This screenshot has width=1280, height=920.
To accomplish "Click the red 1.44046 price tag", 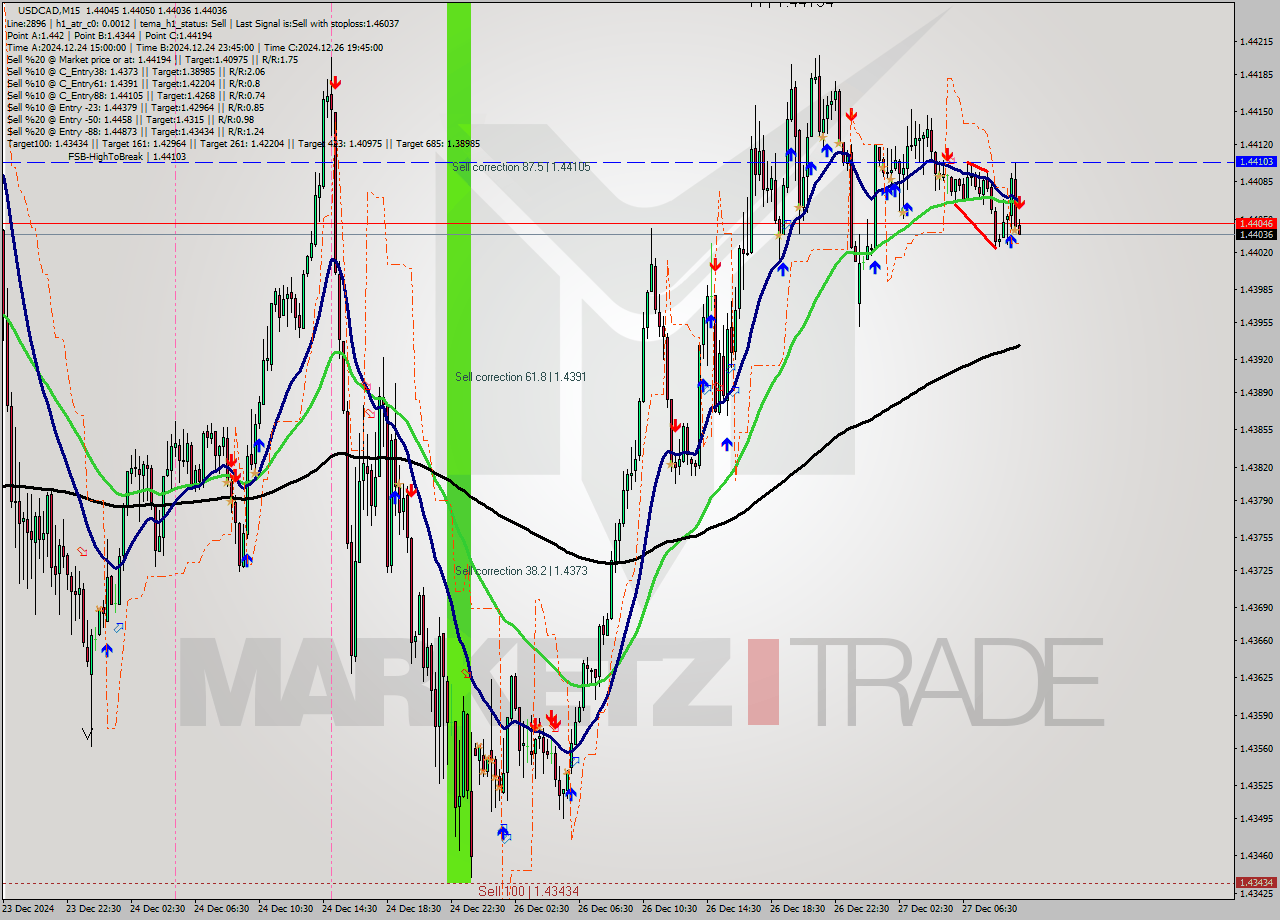I will (1255, 223).
